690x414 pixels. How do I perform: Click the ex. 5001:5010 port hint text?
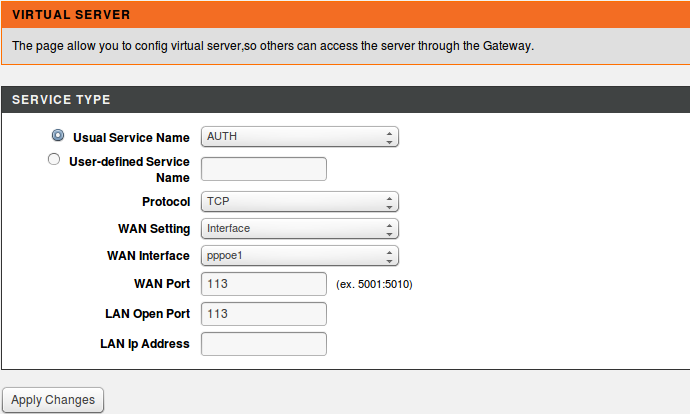point(374,284)
